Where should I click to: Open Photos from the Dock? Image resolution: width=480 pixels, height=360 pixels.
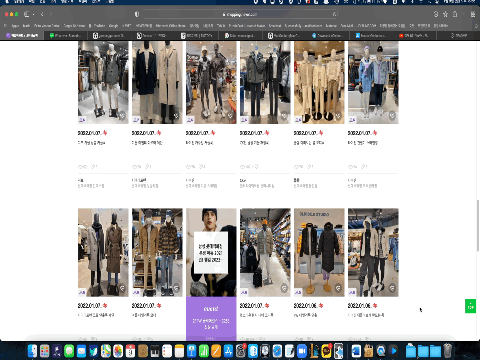[118, 351]
